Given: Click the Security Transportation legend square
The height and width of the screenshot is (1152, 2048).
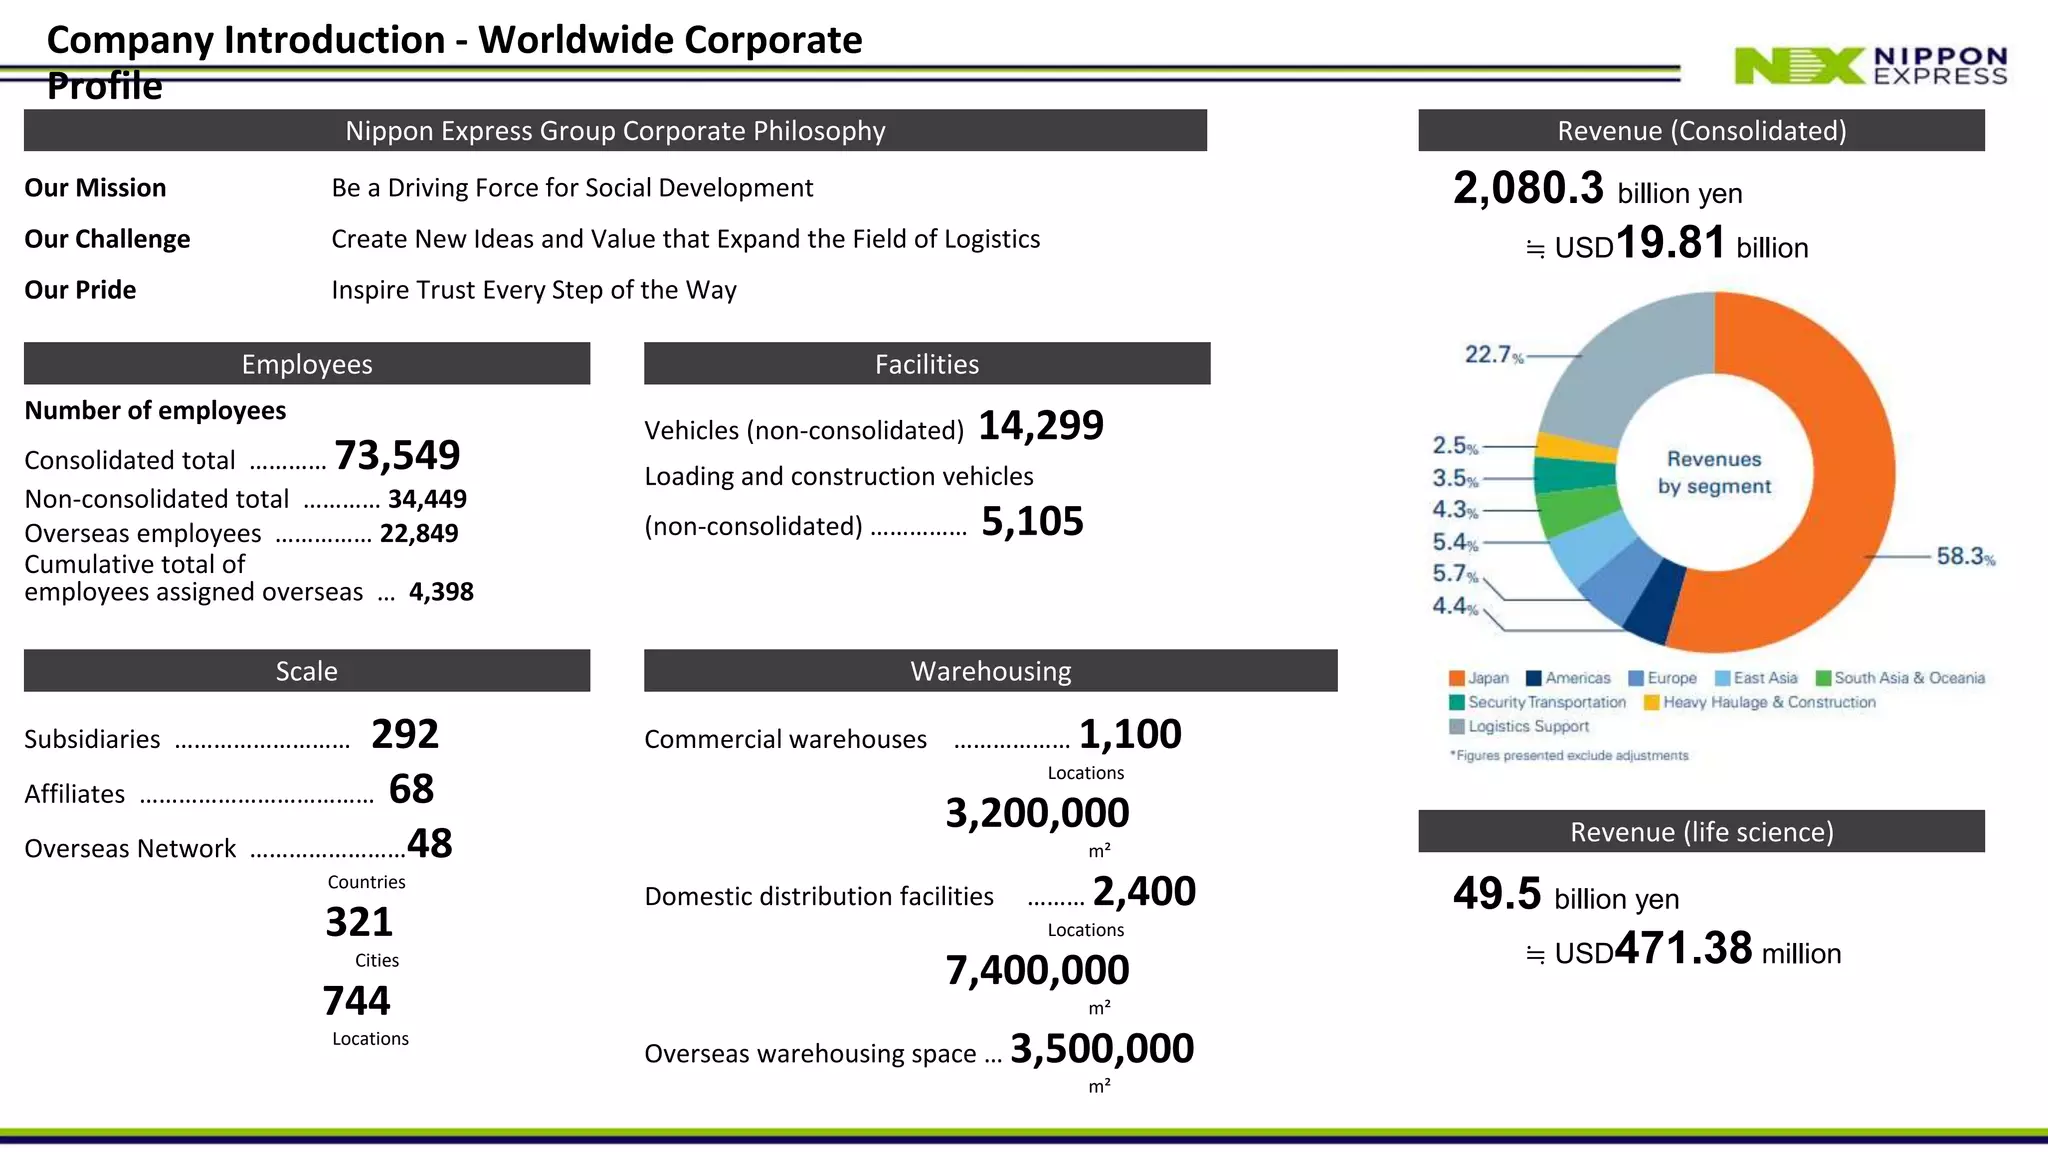Looking at the screenshot, I should click(1457, 702).
